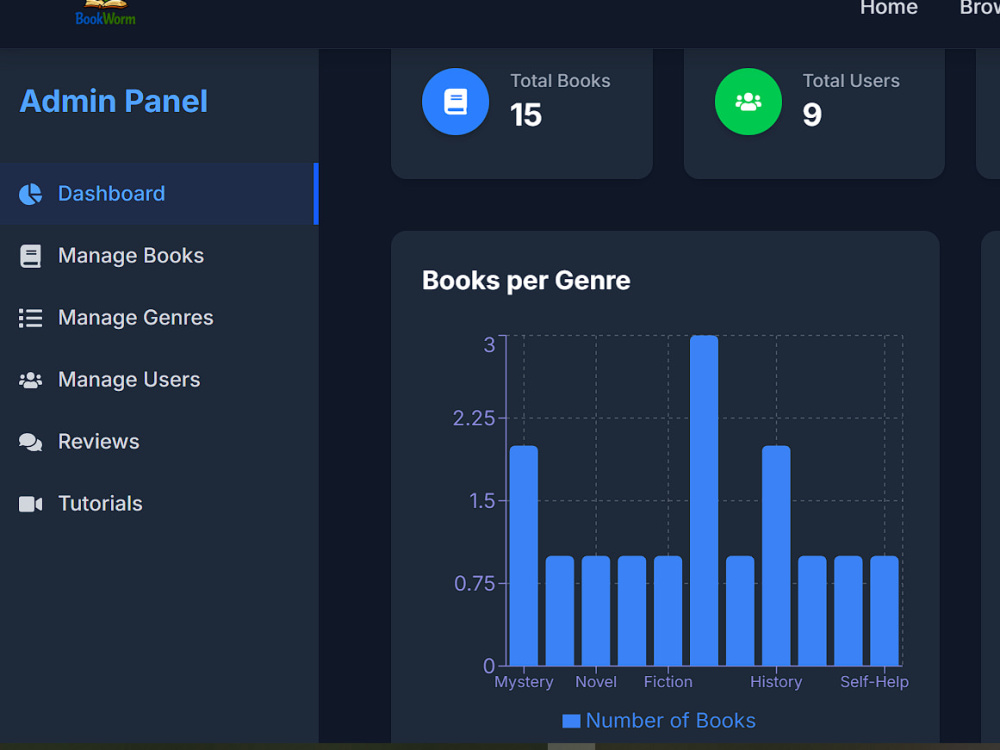Viewport: 1000px width, 750px height.
Task: Select Dashboard in the sidebar
Action: (159, 194)
